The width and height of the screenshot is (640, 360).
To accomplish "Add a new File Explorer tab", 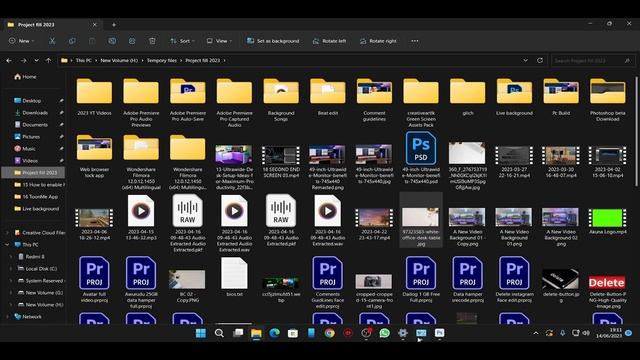I will click(x=114, y=24).
